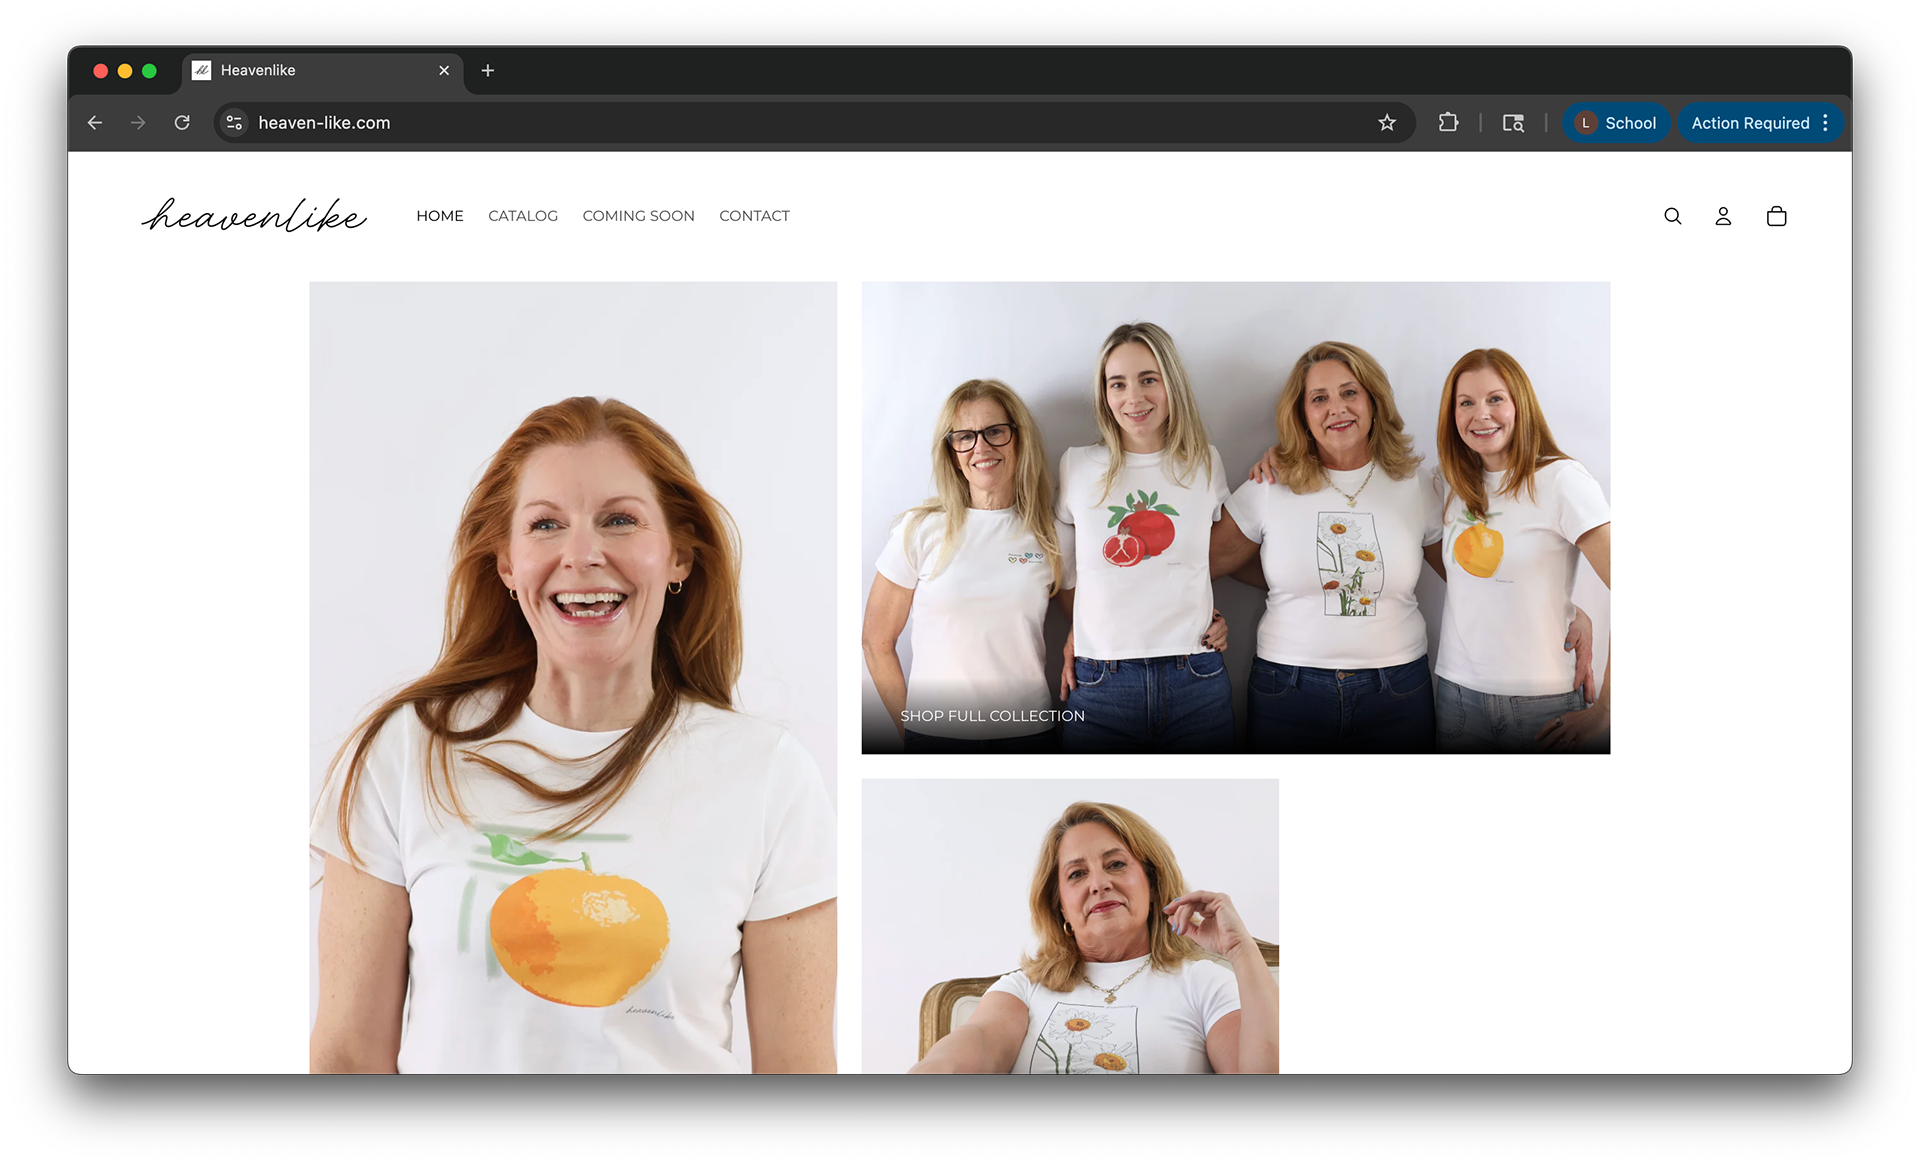Click Shop Full Collection link
This screenshot has width=1920, height=1164.
point(992,716)
